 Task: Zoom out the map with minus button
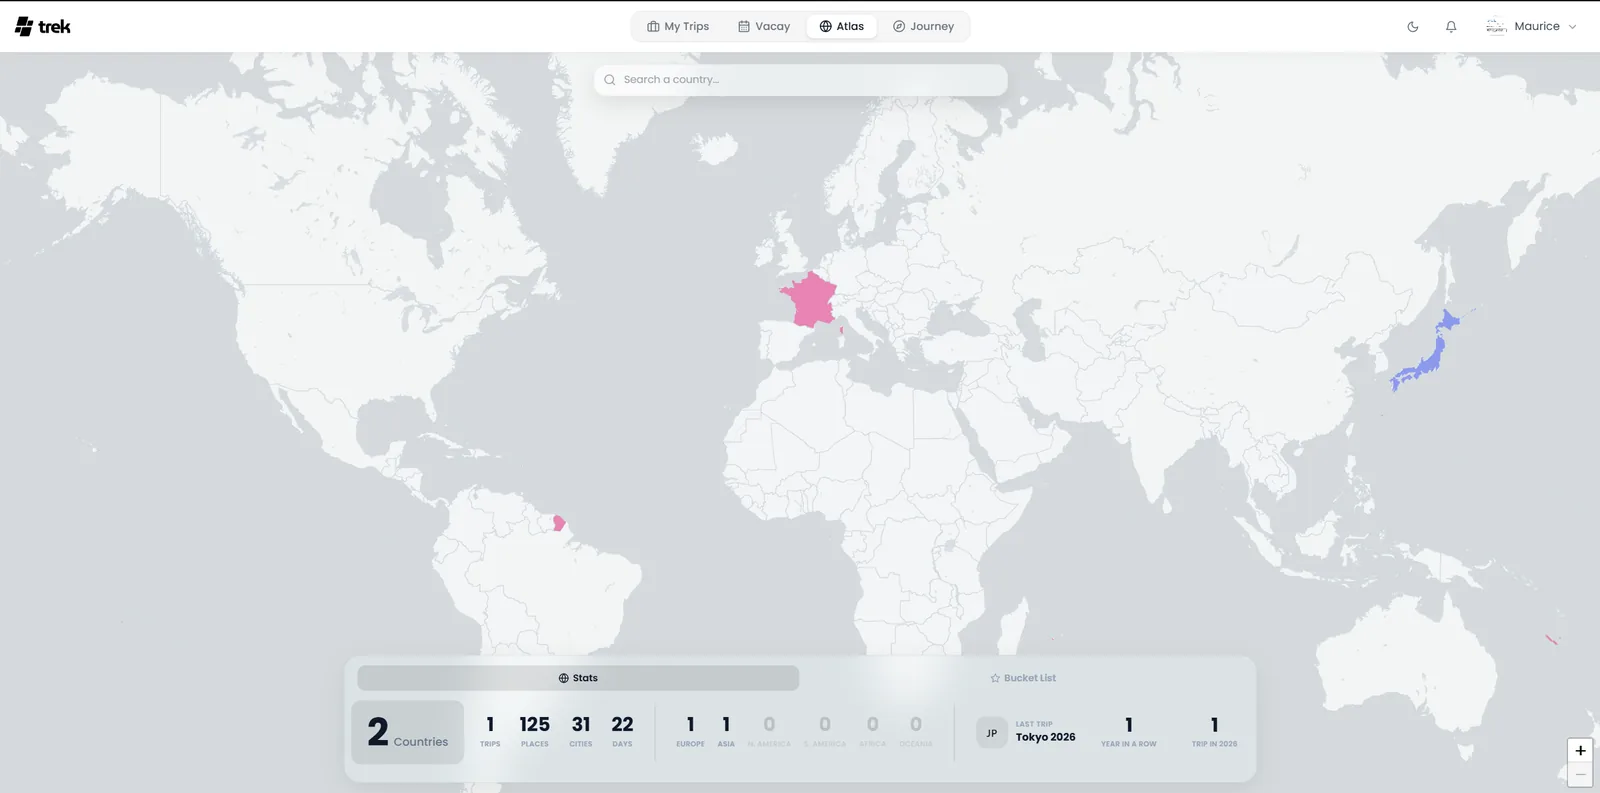click(1580, 775)
